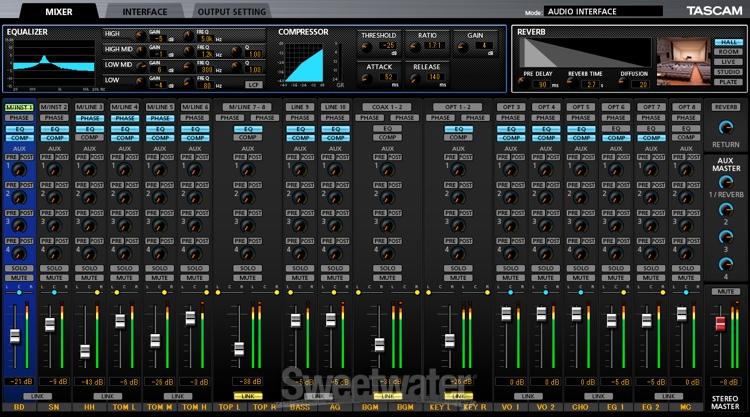Select the REVERB channel header

(726, 107)
